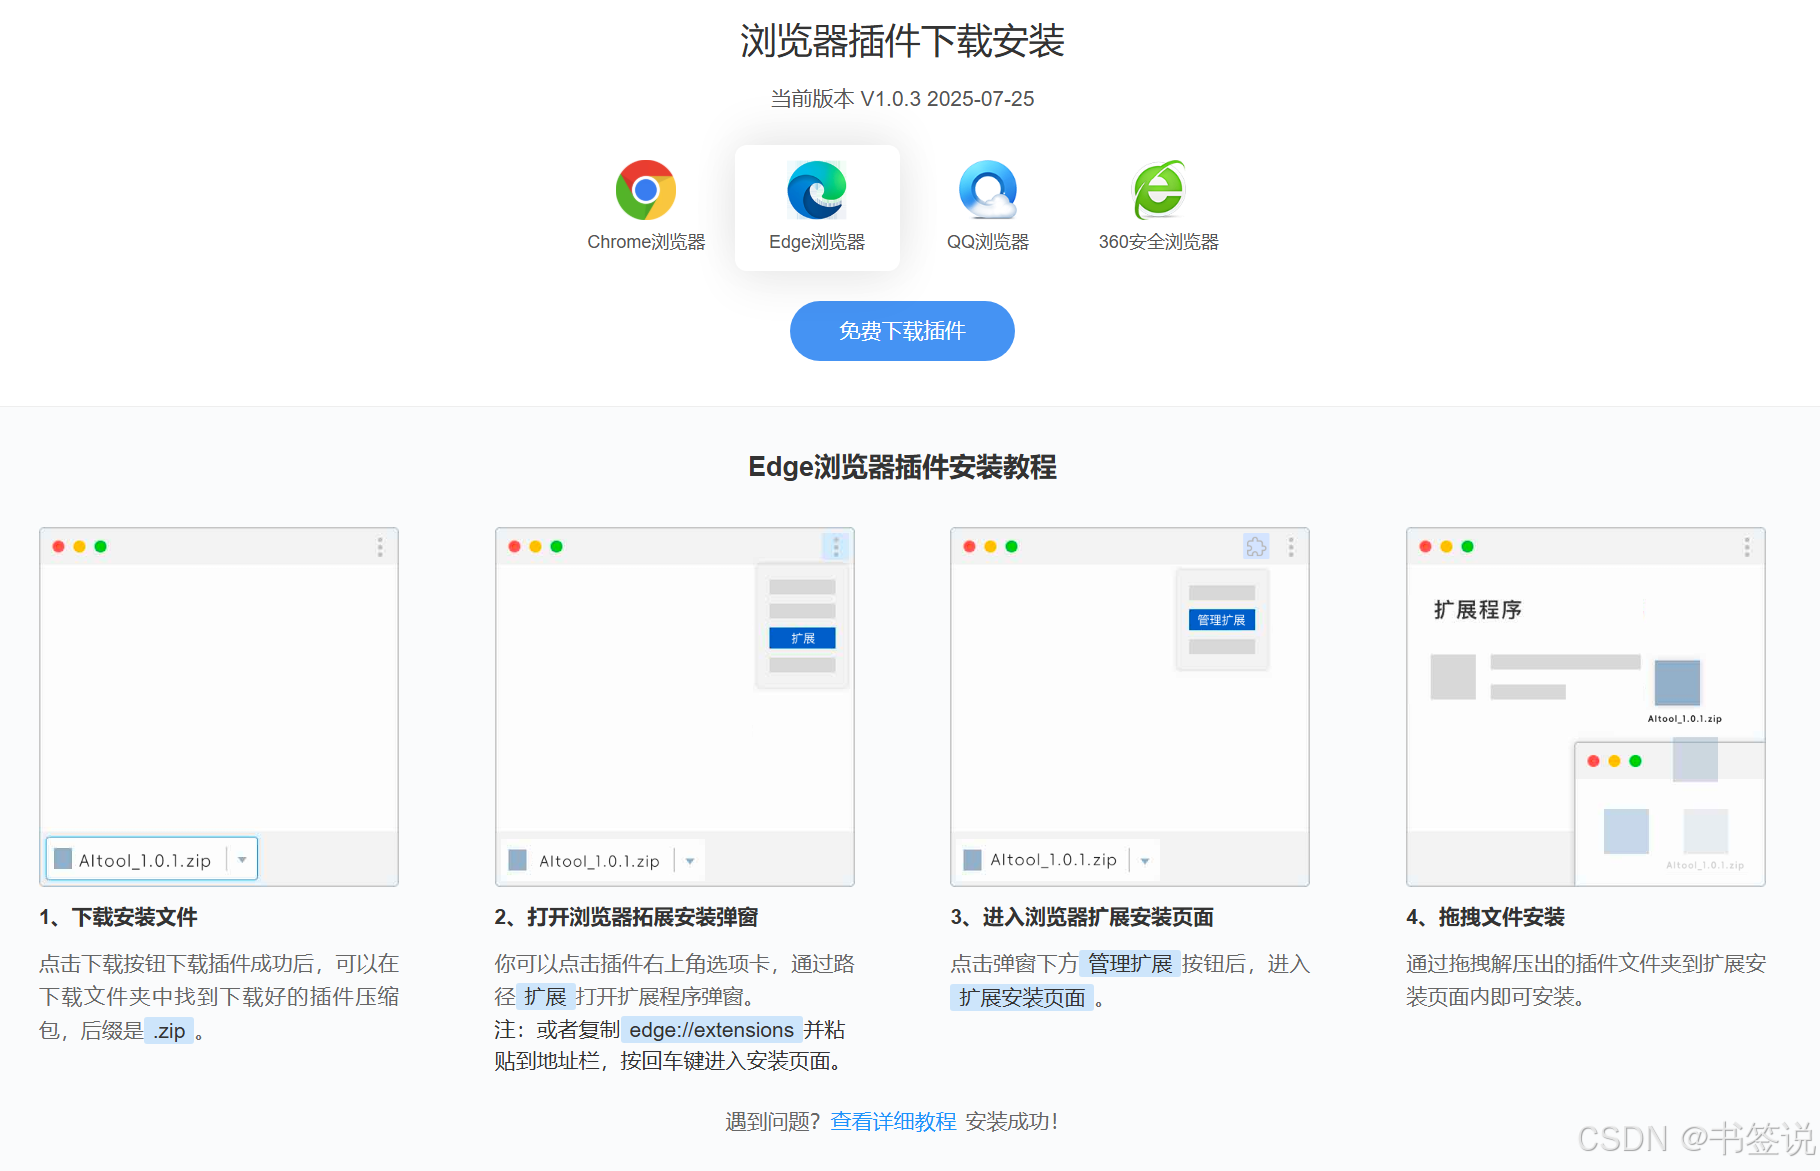Click the heading 2、打开浏览器拓展安装弹窗
Screen dimensions: 1820x1171
(x=626, y=917)
